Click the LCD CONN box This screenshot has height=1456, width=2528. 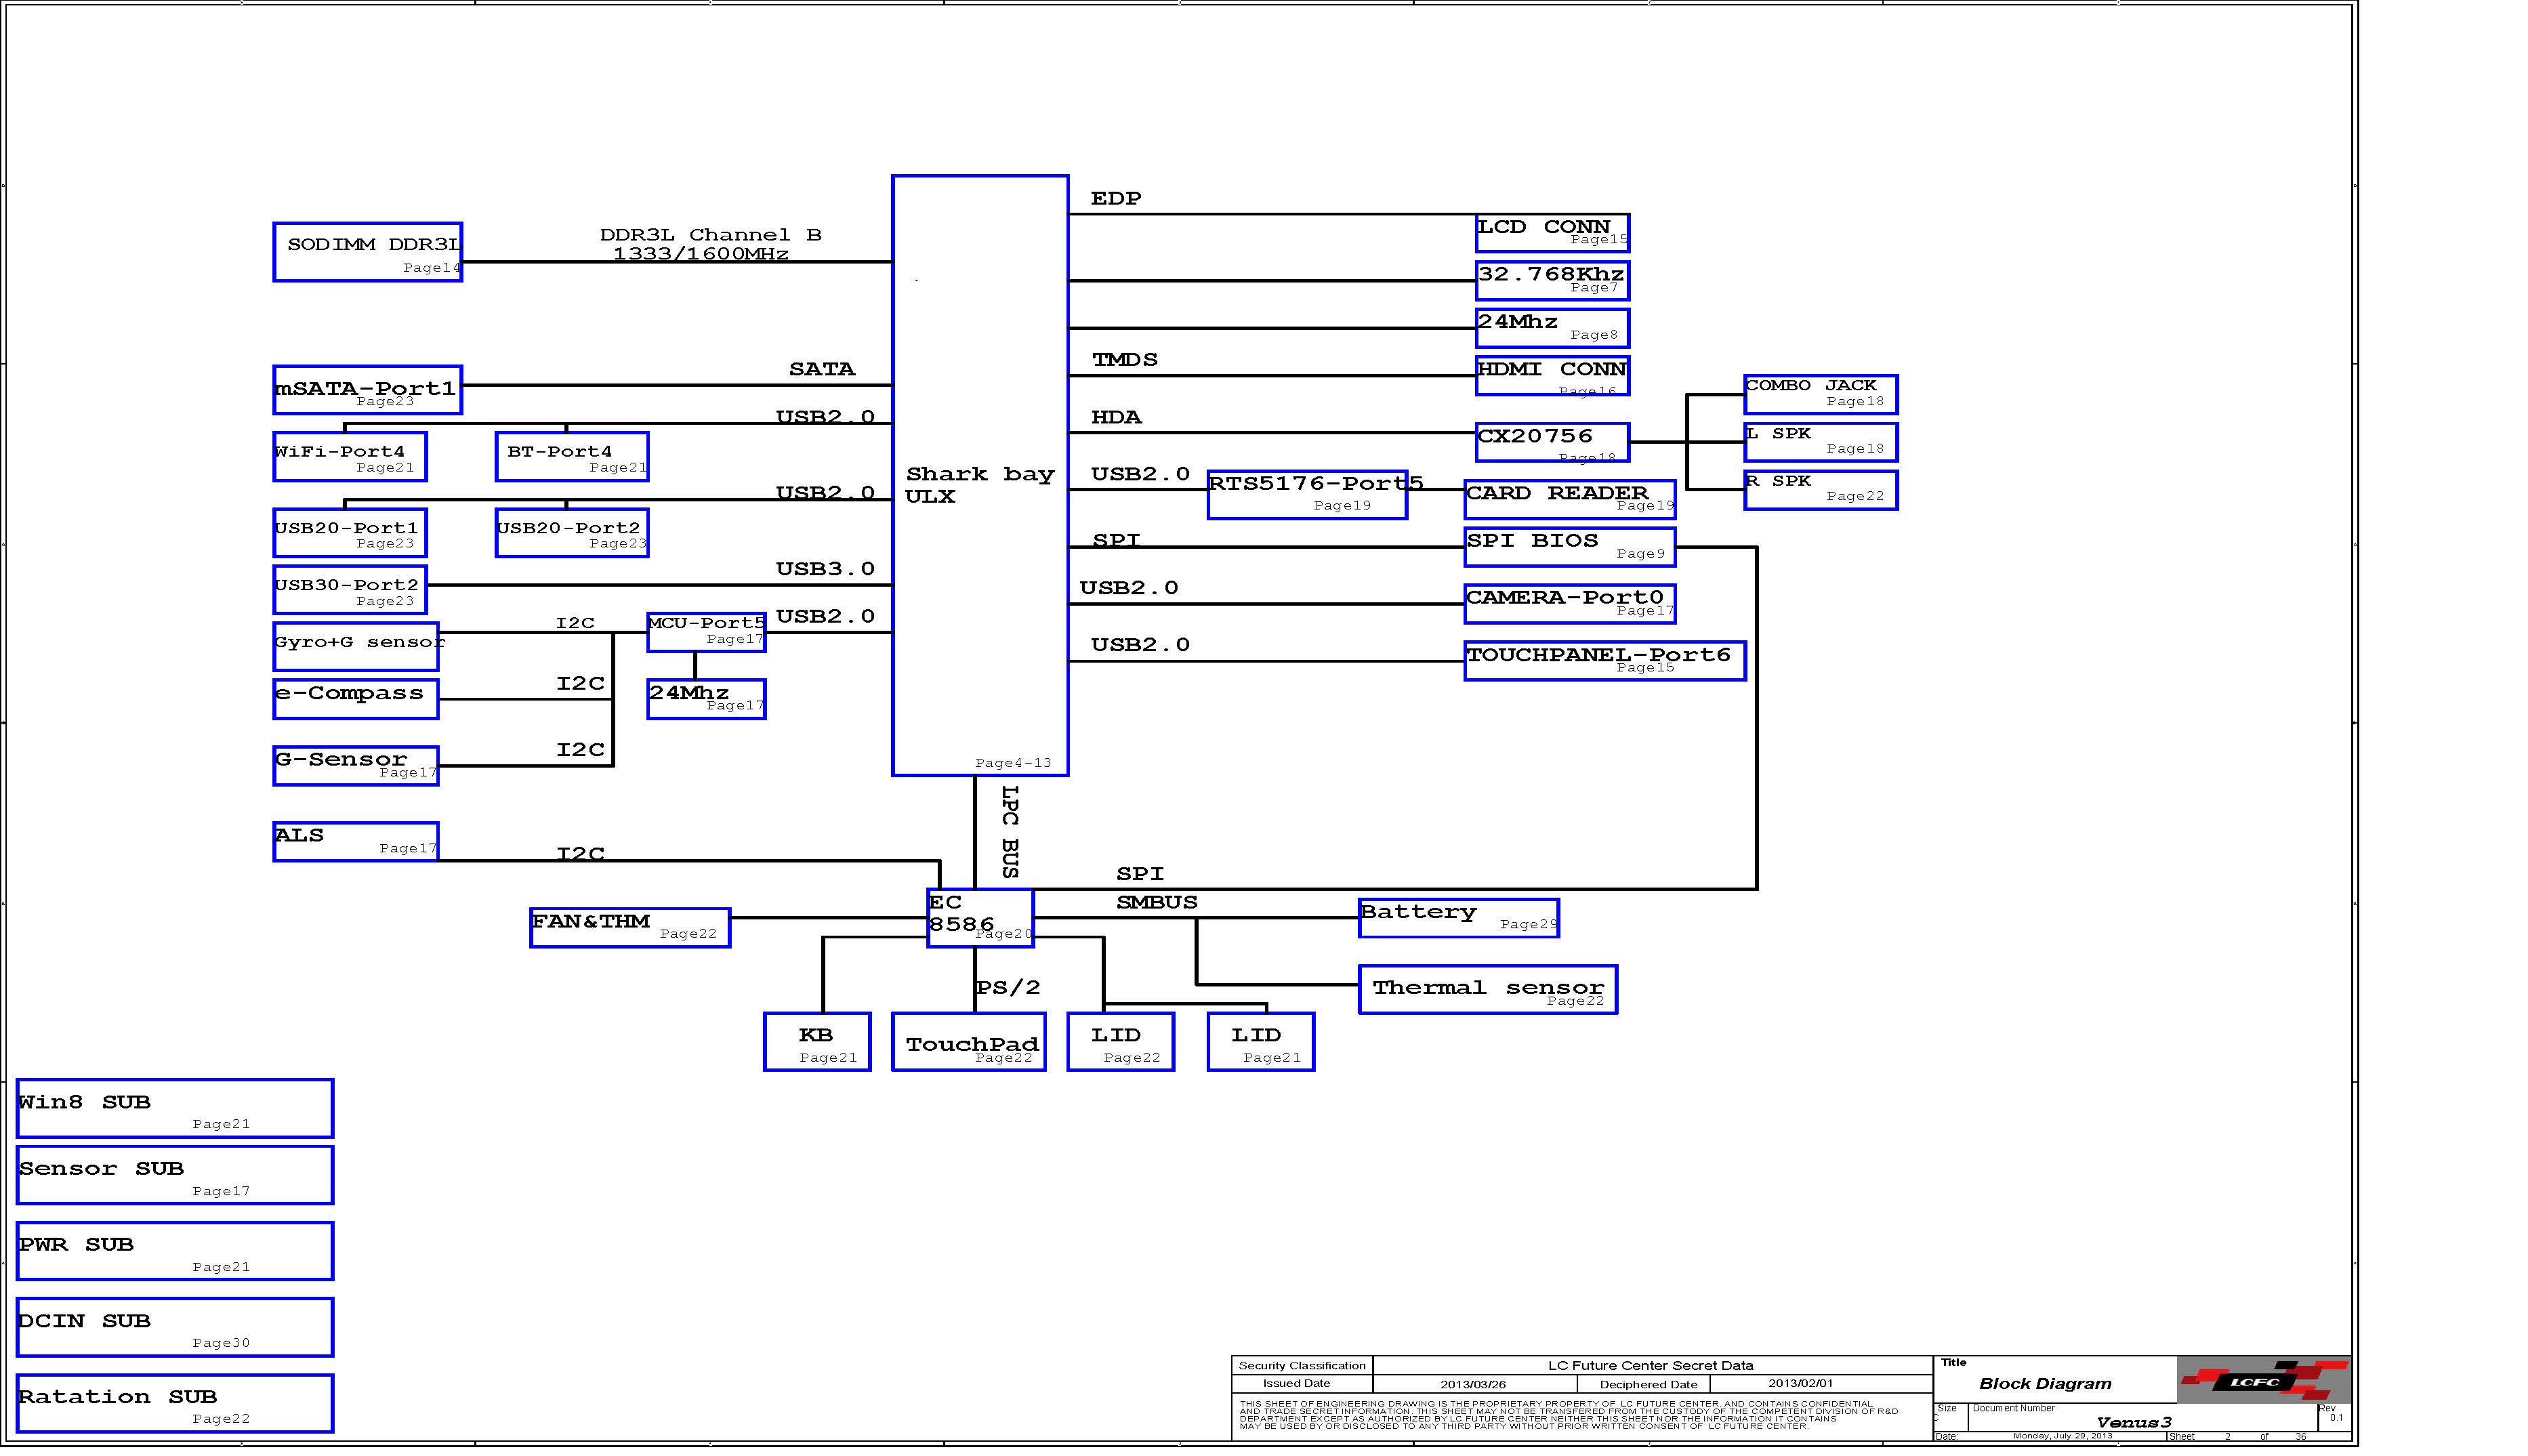pos(1552,233)
